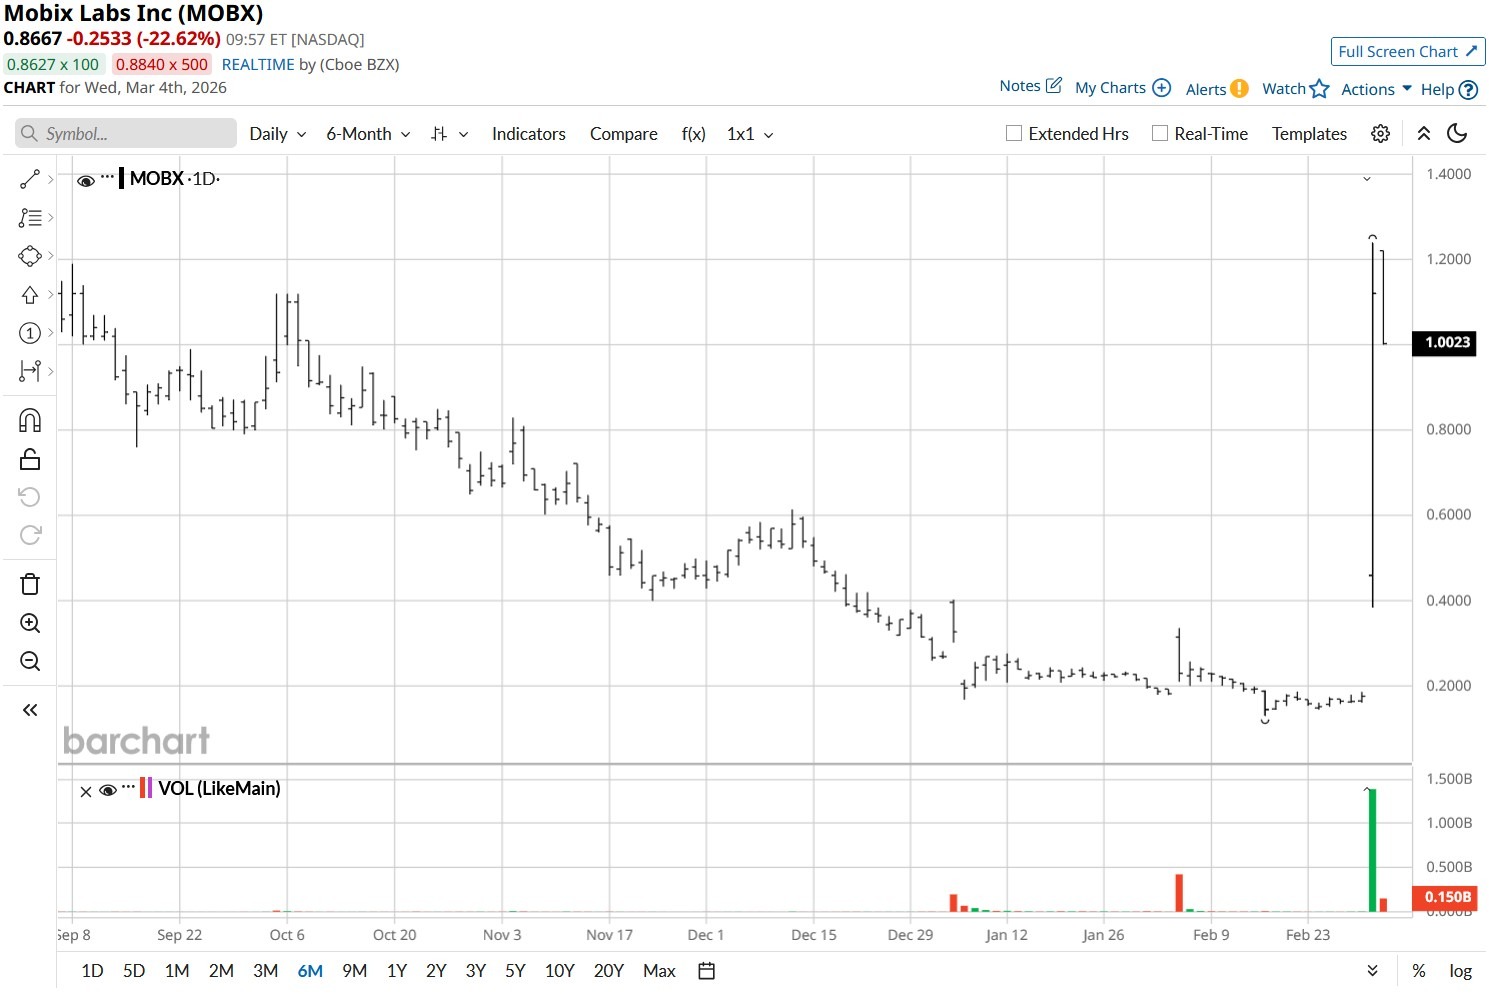Screen dimensions: 1489x994
Task: Select the 1Y range tab
Action: (397, 971)
